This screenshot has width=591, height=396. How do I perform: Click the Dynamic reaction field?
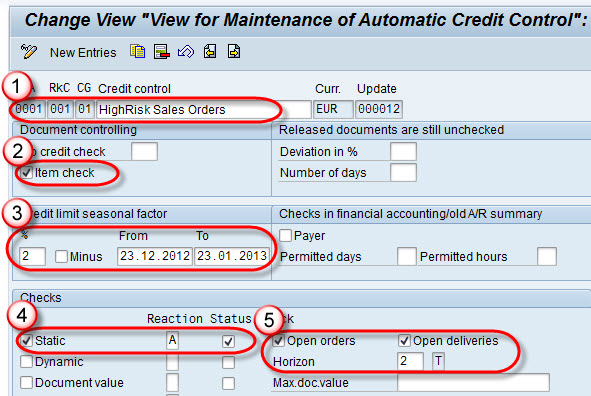[172, 362]
